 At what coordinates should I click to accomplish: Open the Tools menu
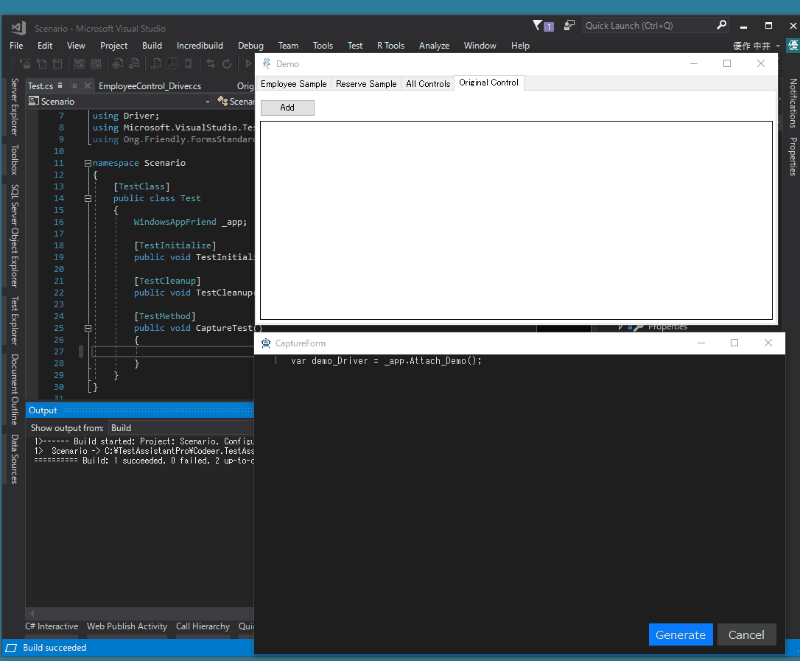pos(322,46)
